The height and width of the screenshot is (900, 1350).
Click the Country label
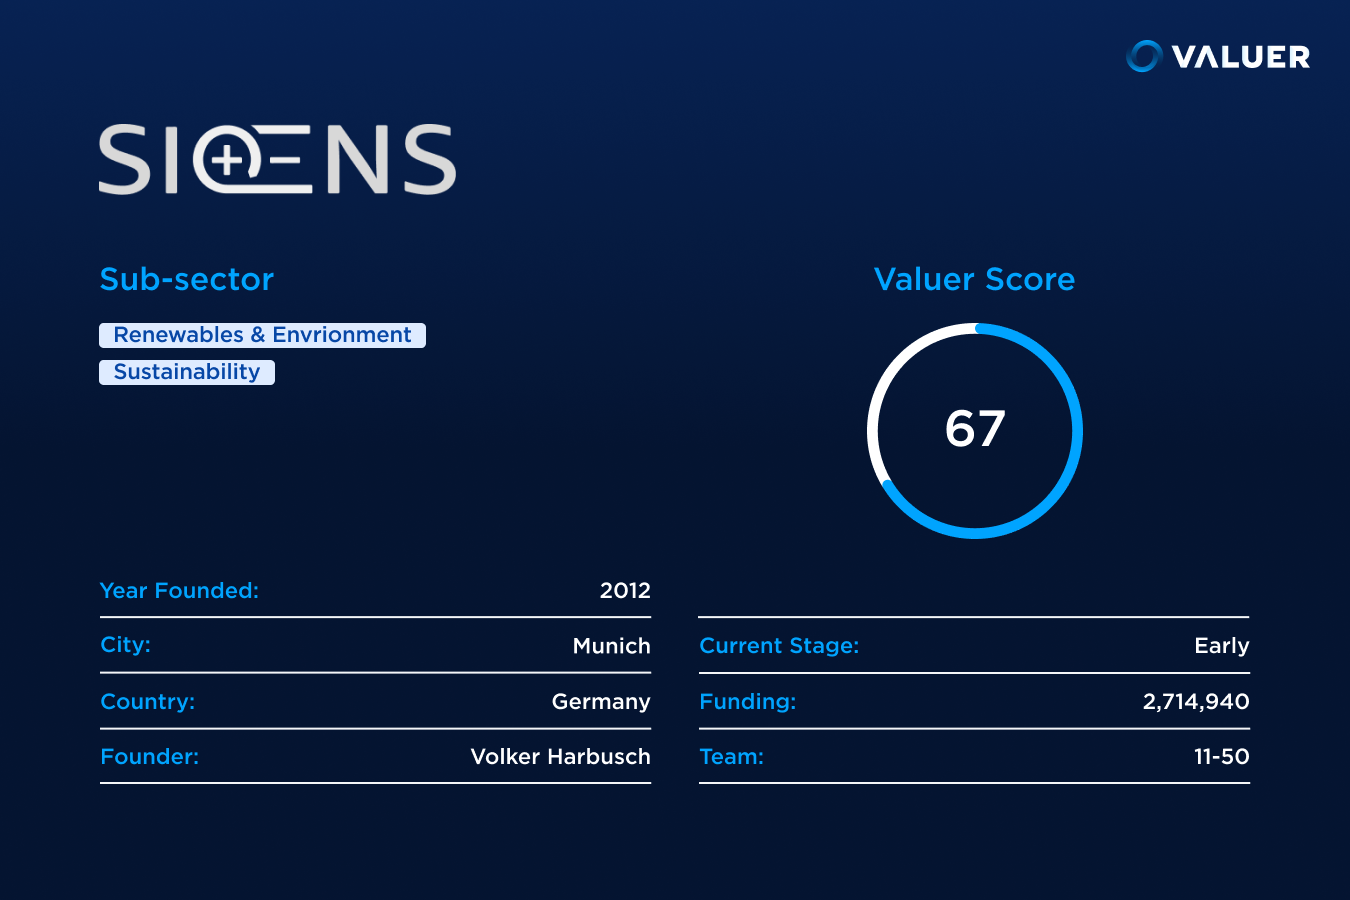(147, 702)
